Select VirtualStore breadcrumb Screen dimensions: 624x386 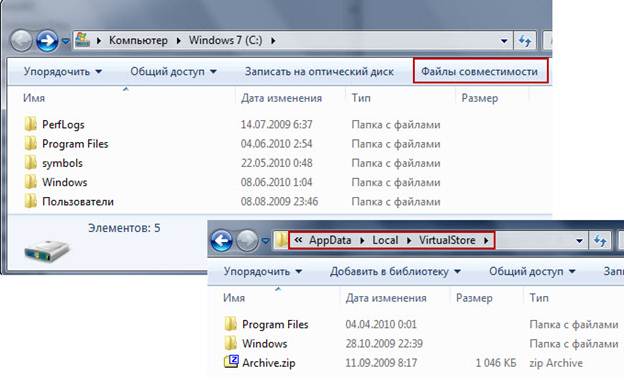pyautogui.click(x=447, y=240)
